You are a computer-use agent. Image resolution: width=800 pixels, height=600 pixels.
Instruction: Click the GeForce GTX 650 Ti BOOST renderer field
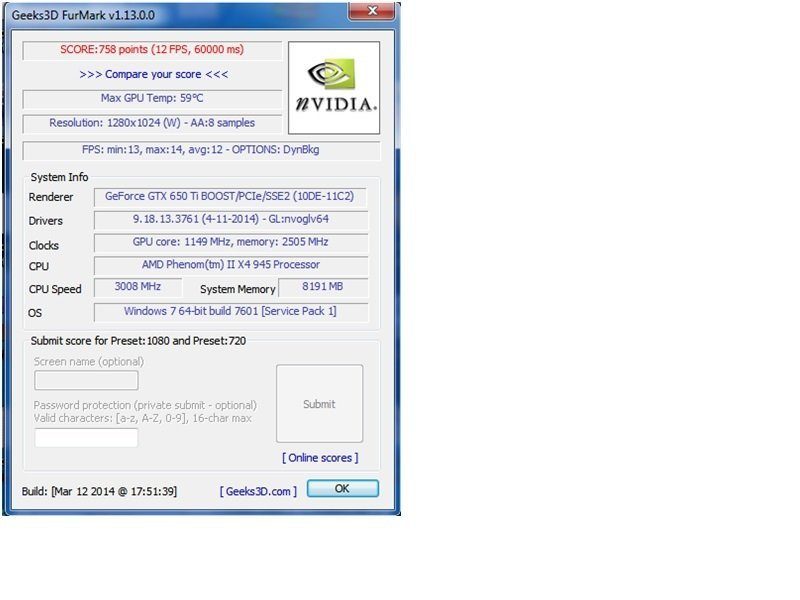(230, 197)
